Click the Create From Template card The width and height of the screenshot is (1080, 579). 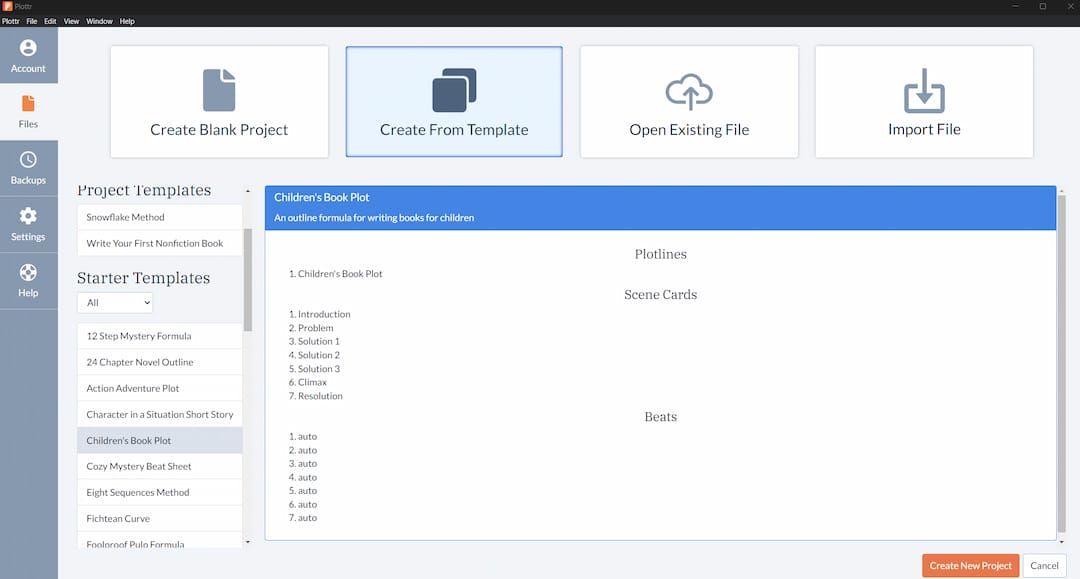coord(454,102)
